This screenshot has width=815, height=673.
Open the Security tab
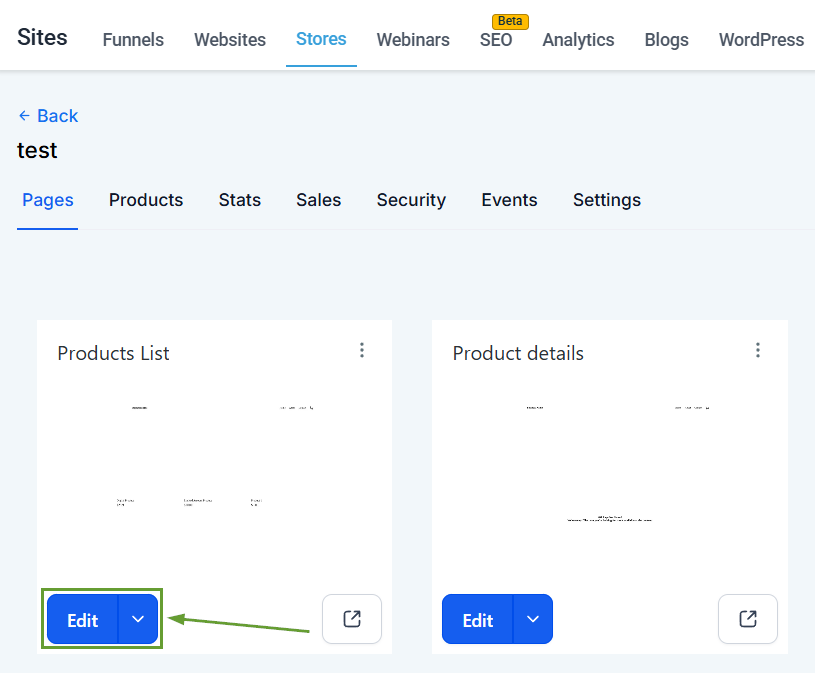tap(411, 200)
